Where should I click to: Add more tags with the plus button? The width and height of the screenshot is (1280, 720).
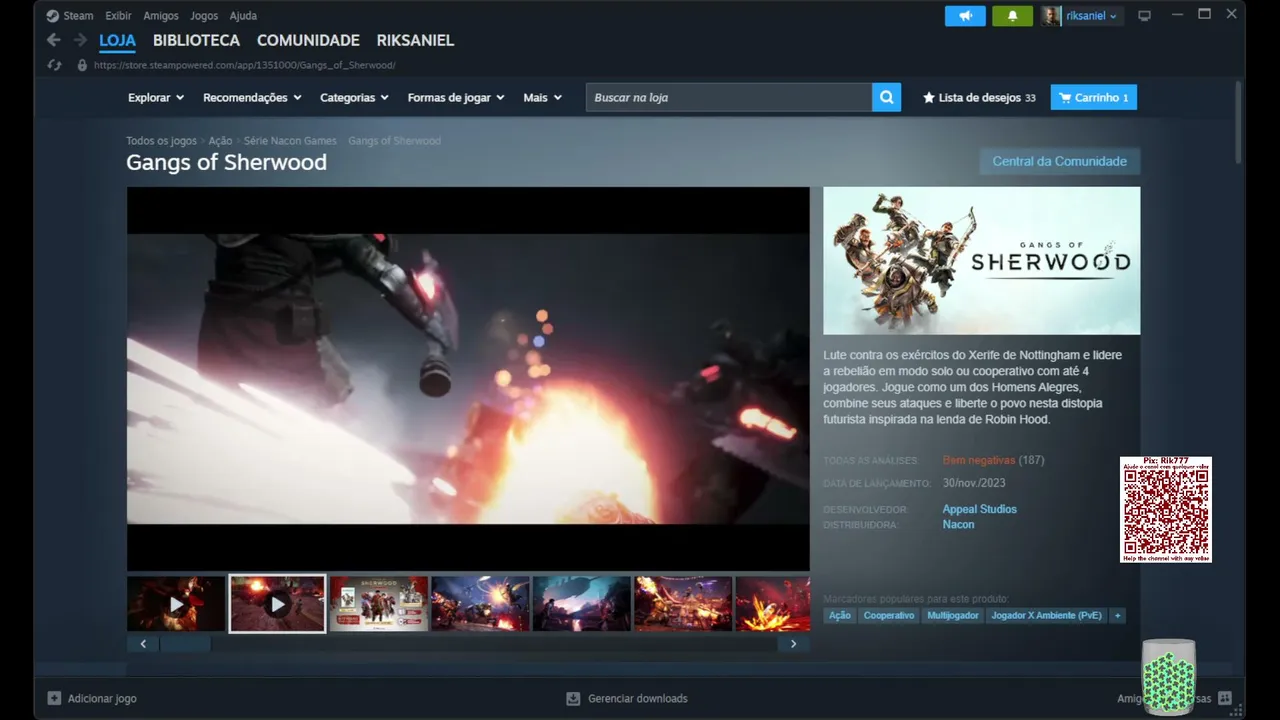(x=1117, y=615)
